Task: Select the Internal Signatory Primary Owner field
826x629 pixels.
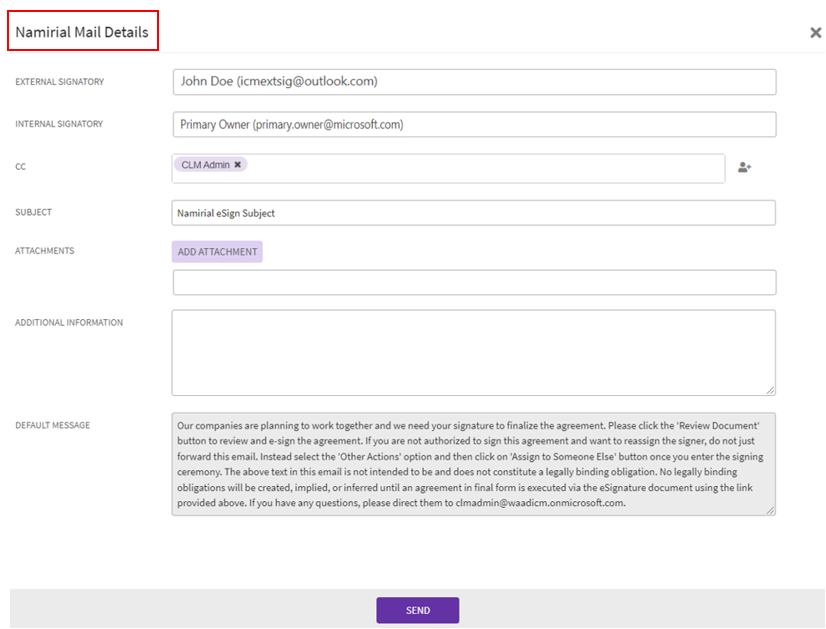Action: click(474, 125)
